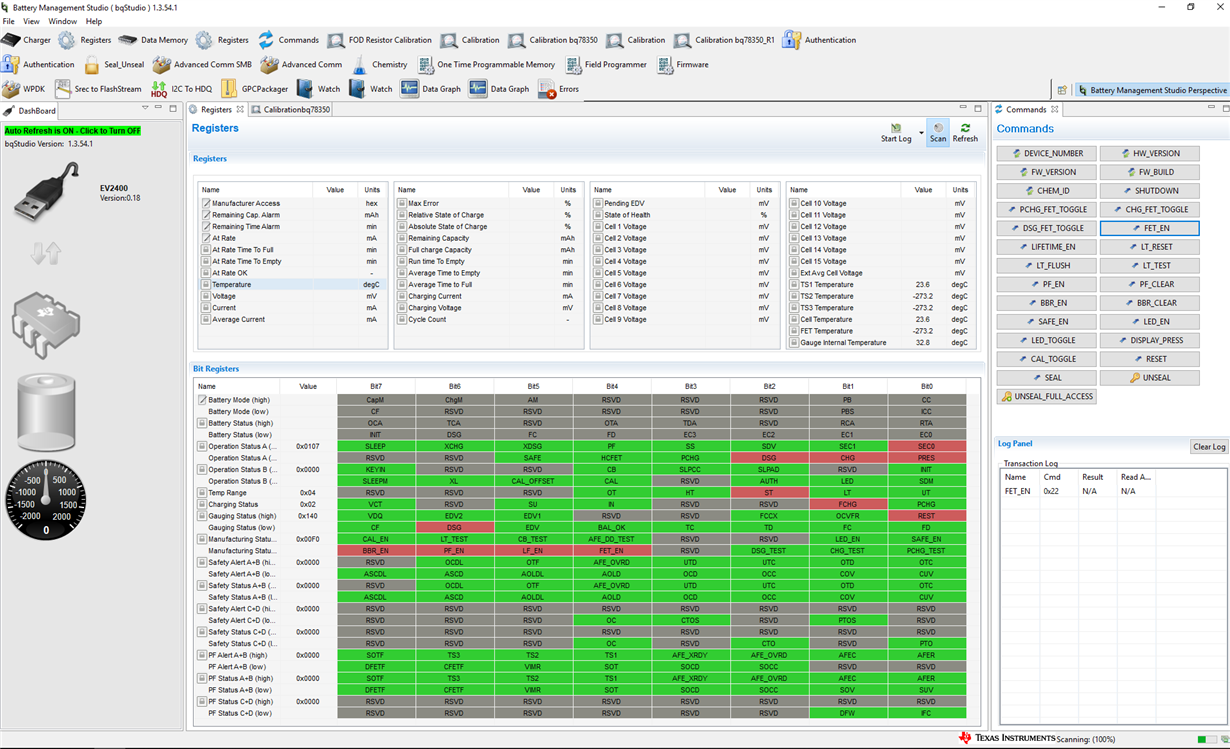Click UNSEAL_FULL_ACCESS button
The image size is (1230, 749).
(x=1046, y=396)
